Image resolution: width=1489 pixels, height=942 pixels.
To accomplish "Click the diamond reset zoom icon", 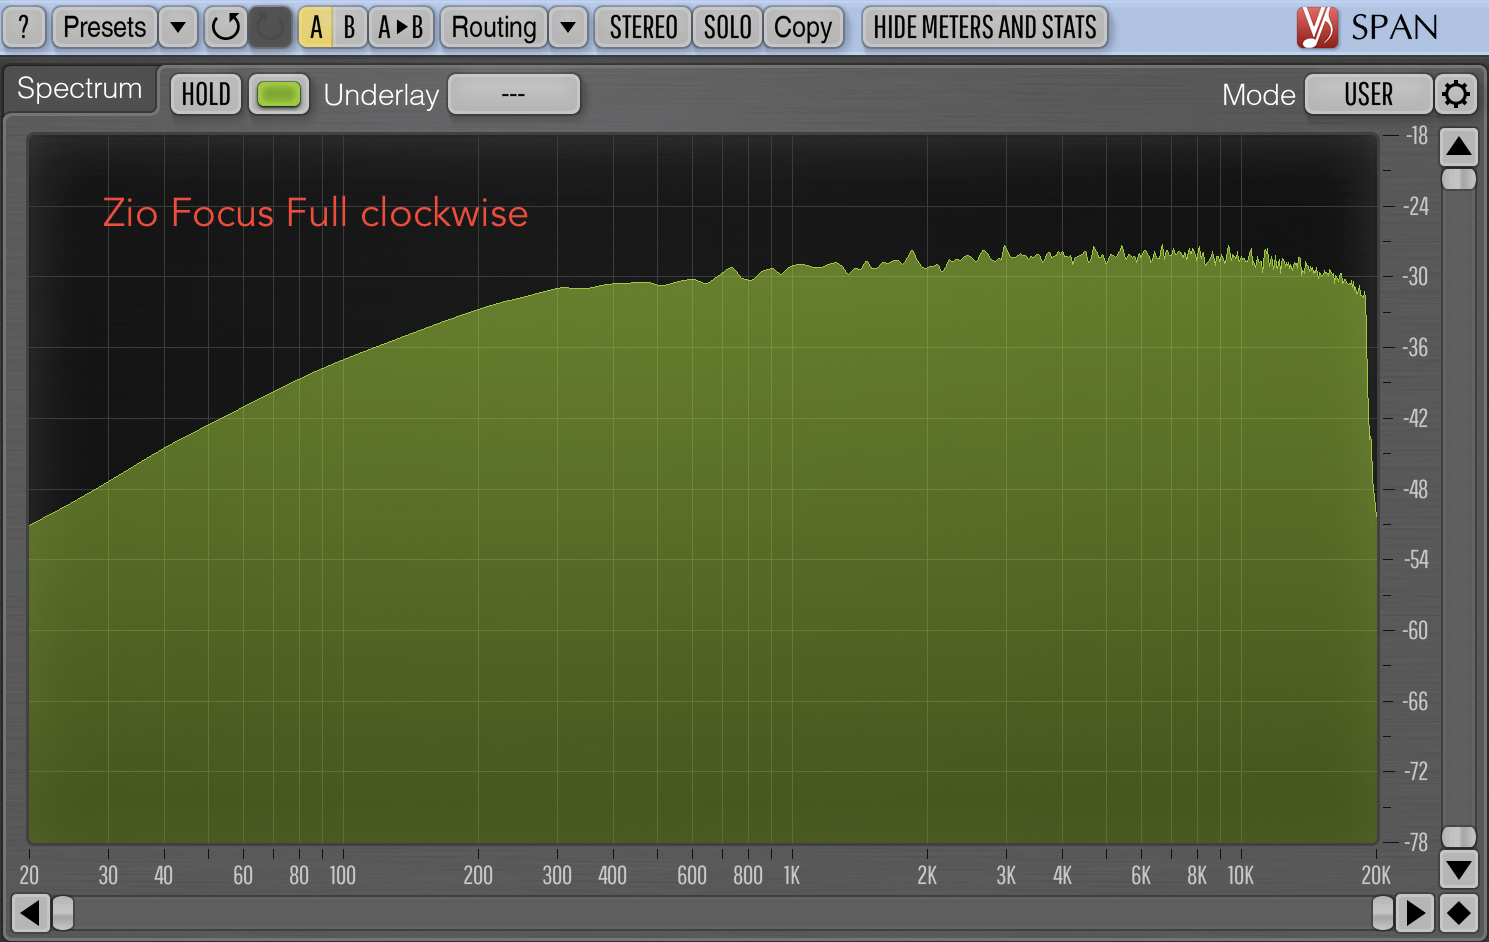I will point(1459,913).
